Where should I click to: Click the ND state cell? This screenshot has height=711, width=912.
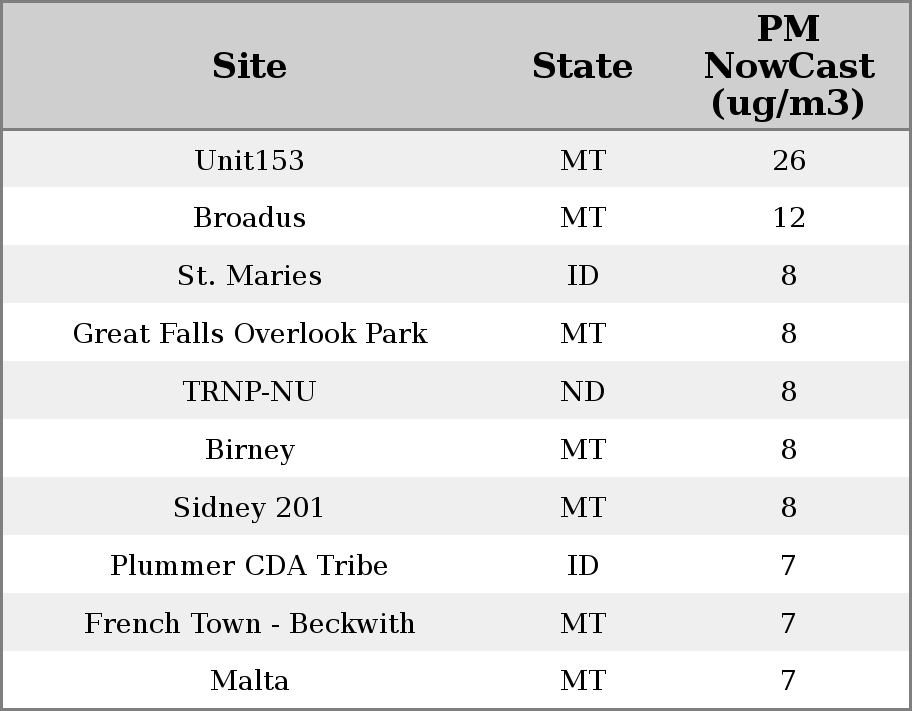pyautogui.click(x=582, y=392)
